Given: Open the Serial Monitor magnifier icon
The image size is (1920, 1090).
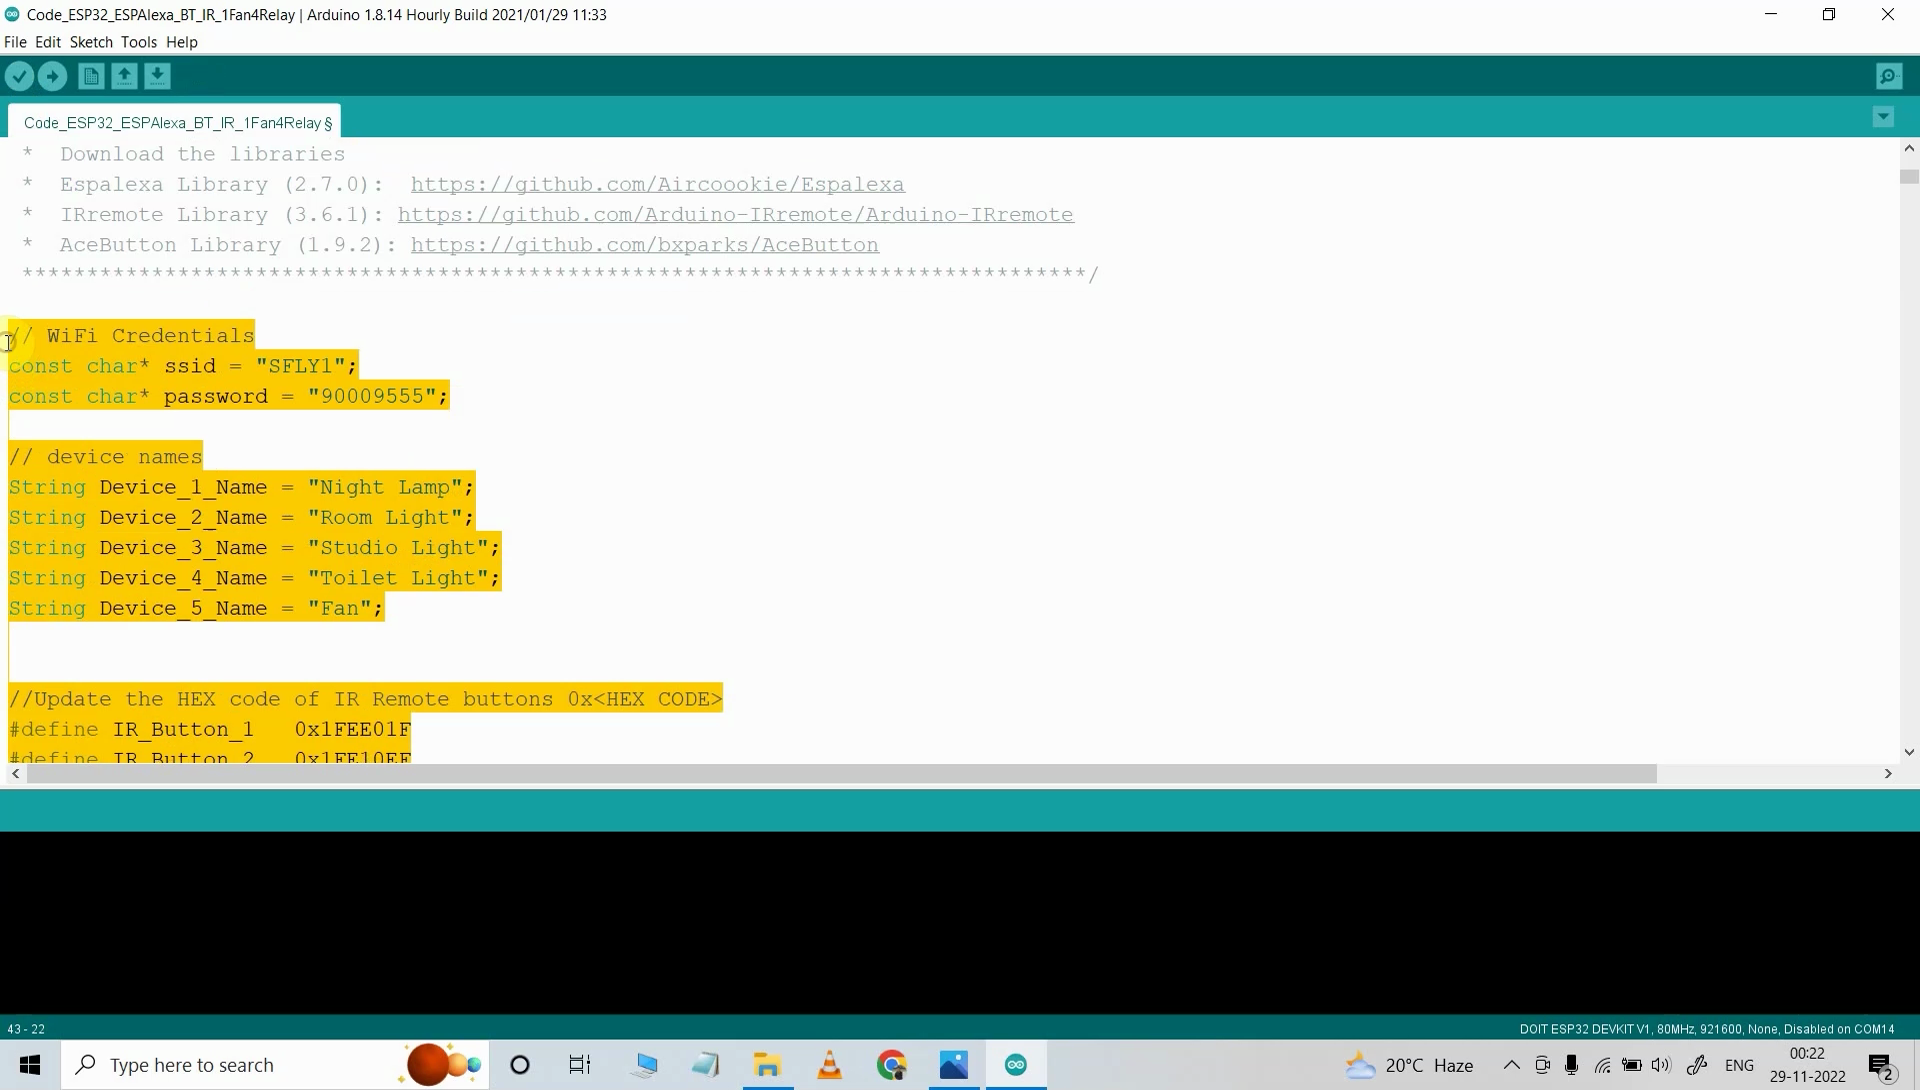Looking at the screenshot, I should pos(1889,76).
